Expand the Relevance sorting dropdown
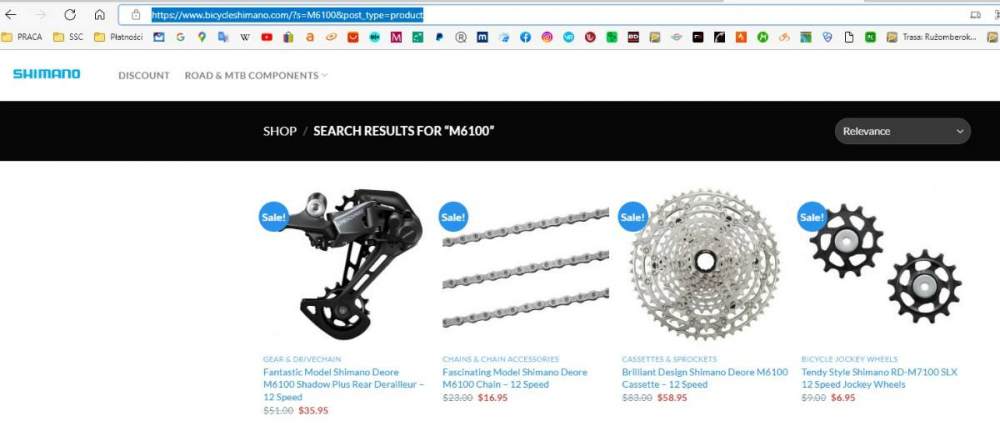This screenshot has width=1000, height=426. coord(902,131)
